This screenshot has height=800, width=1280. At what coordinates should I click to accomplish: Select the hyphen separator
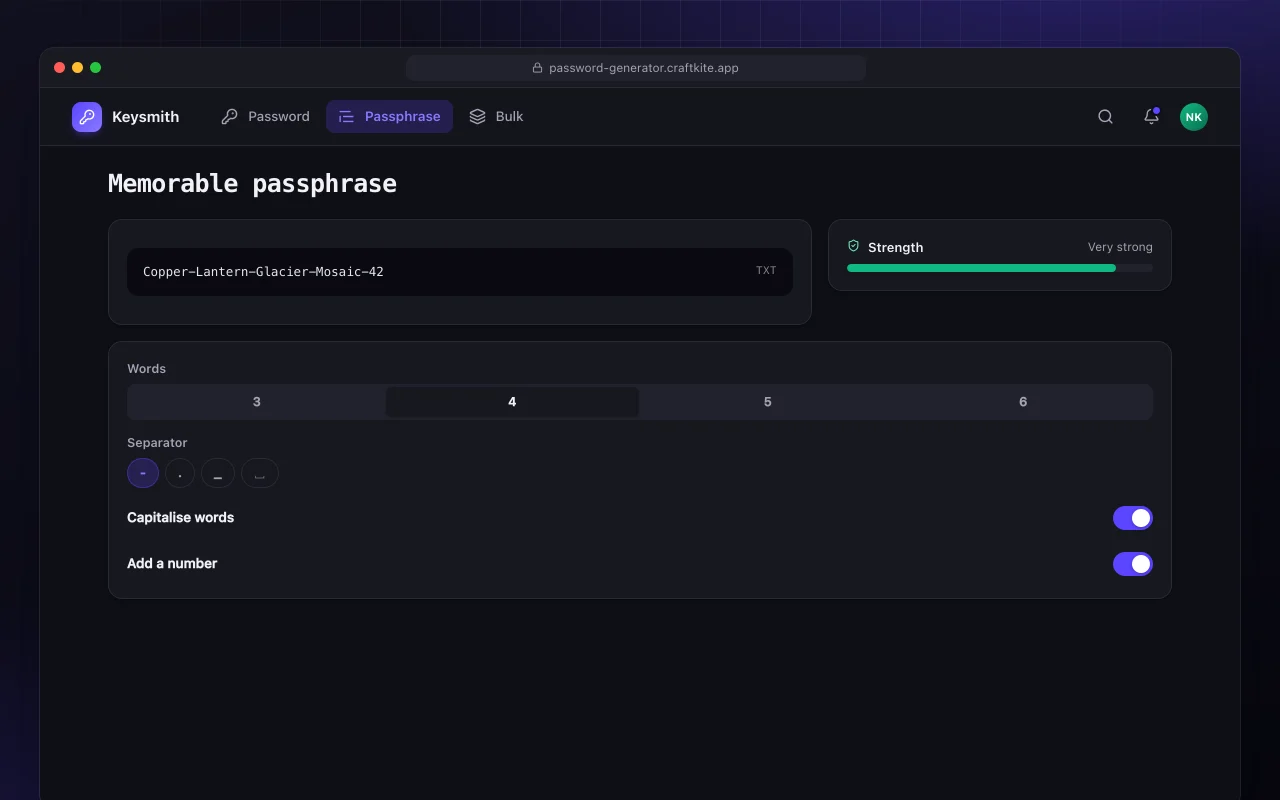pyautogui.click(x=143, y=473)
